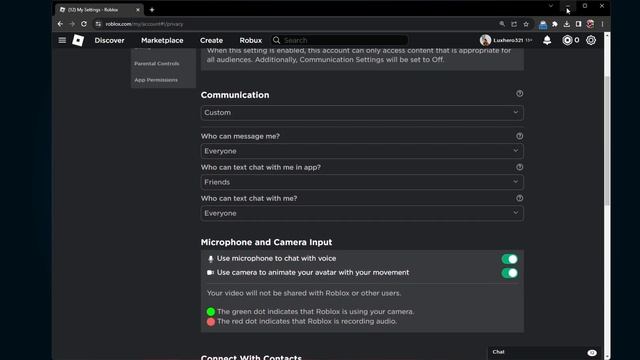Open the Robux menu

pos(251,40)
